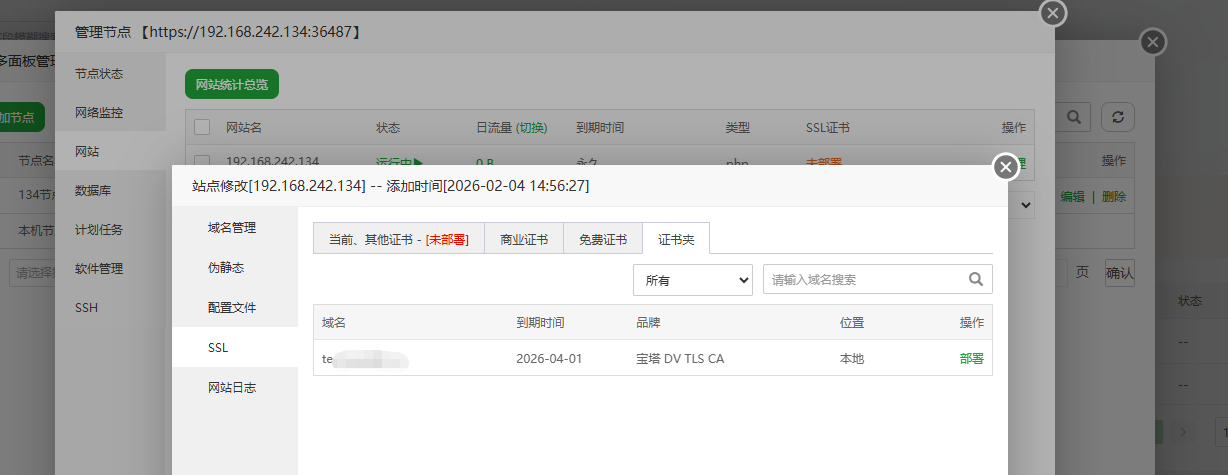This screenshot has width=1228, height=475.
Task: Open the 所有 certificate filter dropdown
Action: click(x=692, y=280)
